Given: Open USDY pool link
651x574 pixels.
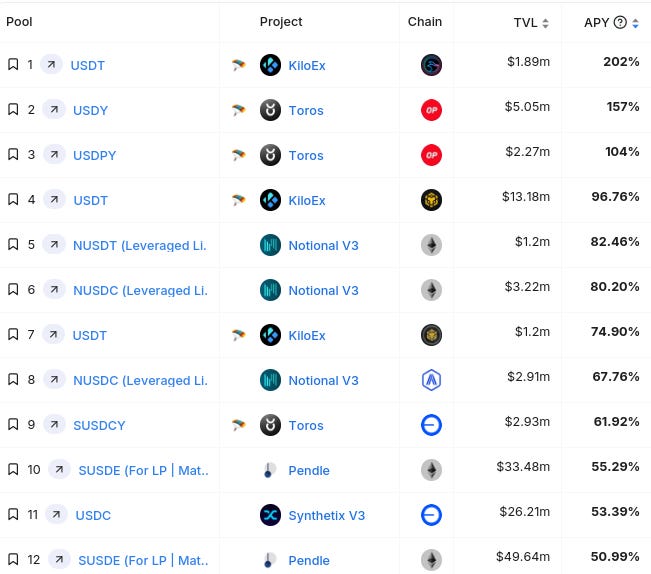Looking at the screenshot, I should [91, 110].
